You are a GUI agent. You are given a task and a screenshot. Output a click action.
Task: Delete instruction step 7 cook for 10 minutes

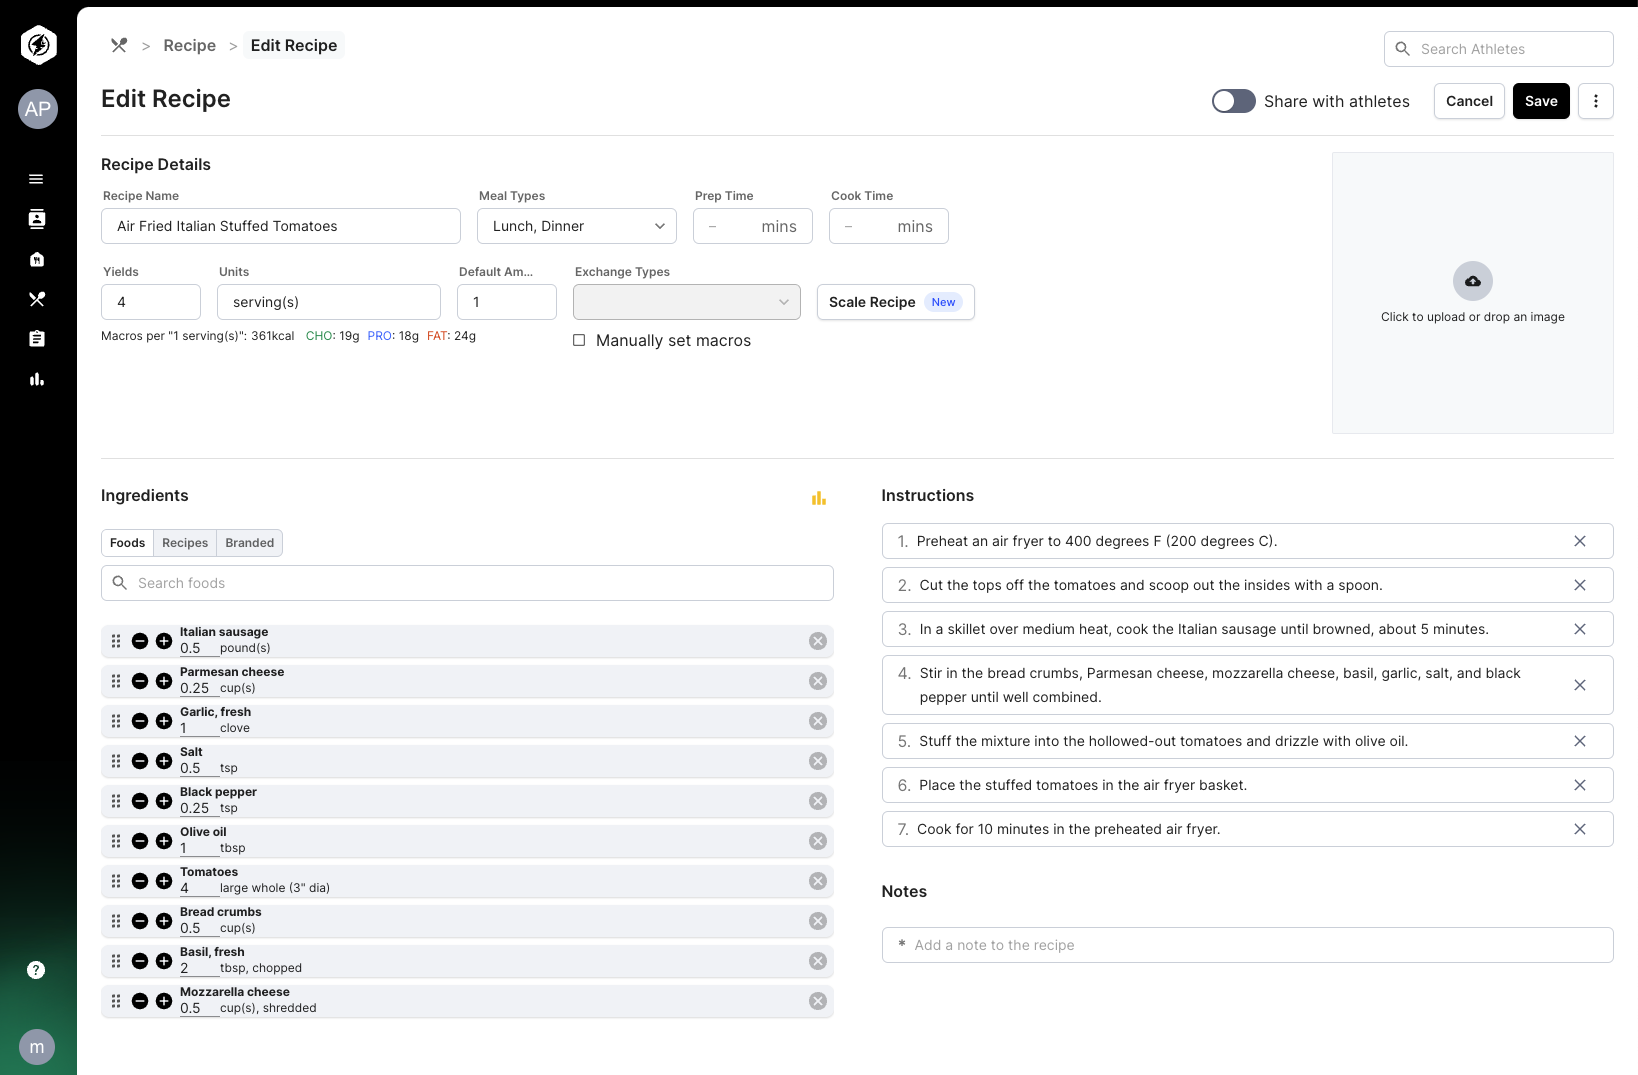point(1580,829)
